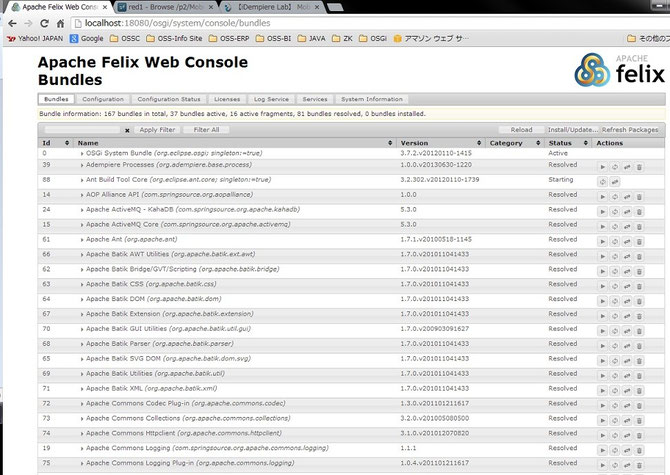Open the Log Service tab

pyautogui.click(x=271, y=99)
